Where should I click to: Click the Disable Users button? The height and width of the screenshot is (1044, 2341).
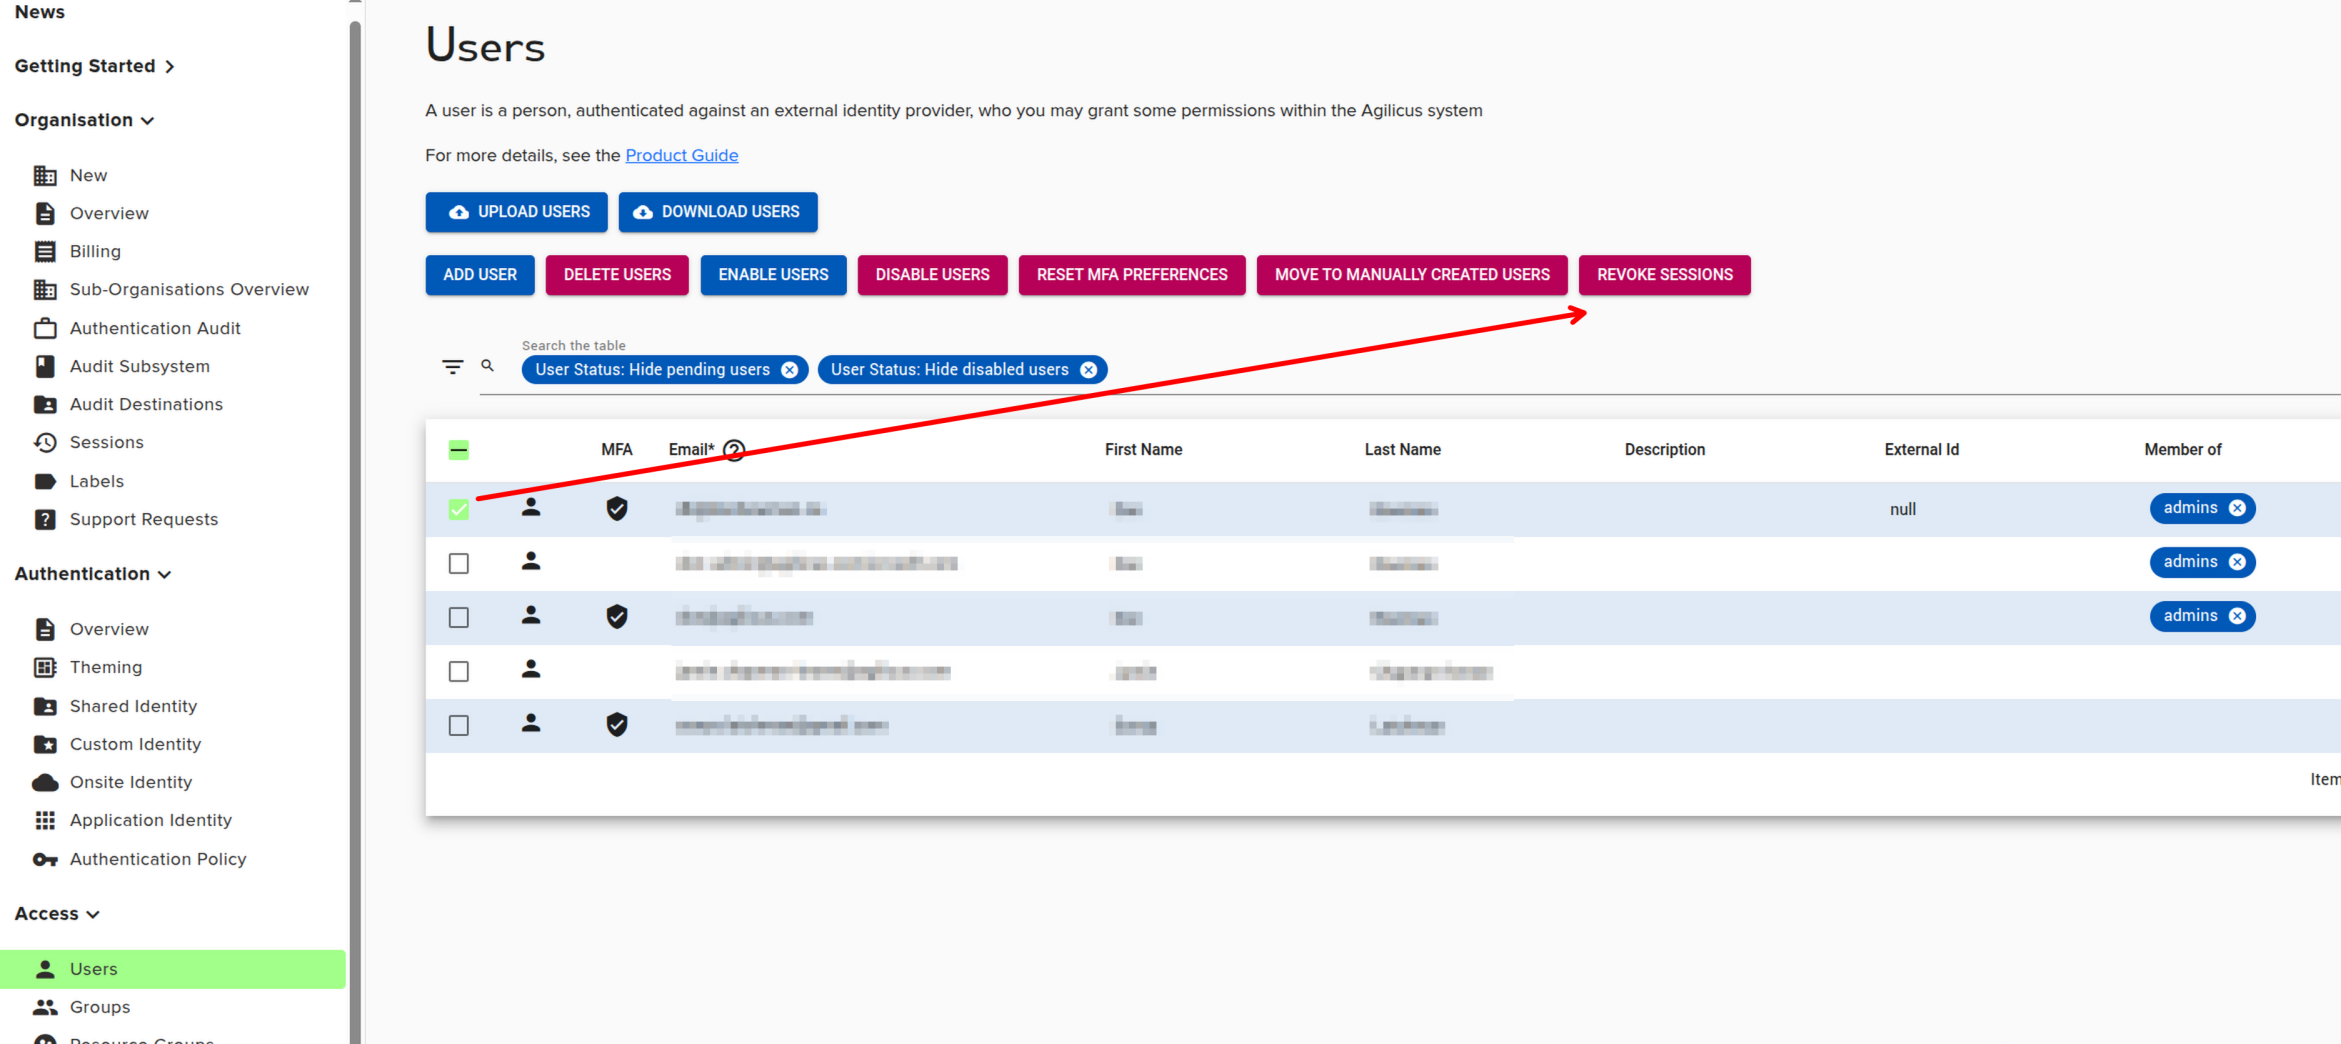click(933, 275)
